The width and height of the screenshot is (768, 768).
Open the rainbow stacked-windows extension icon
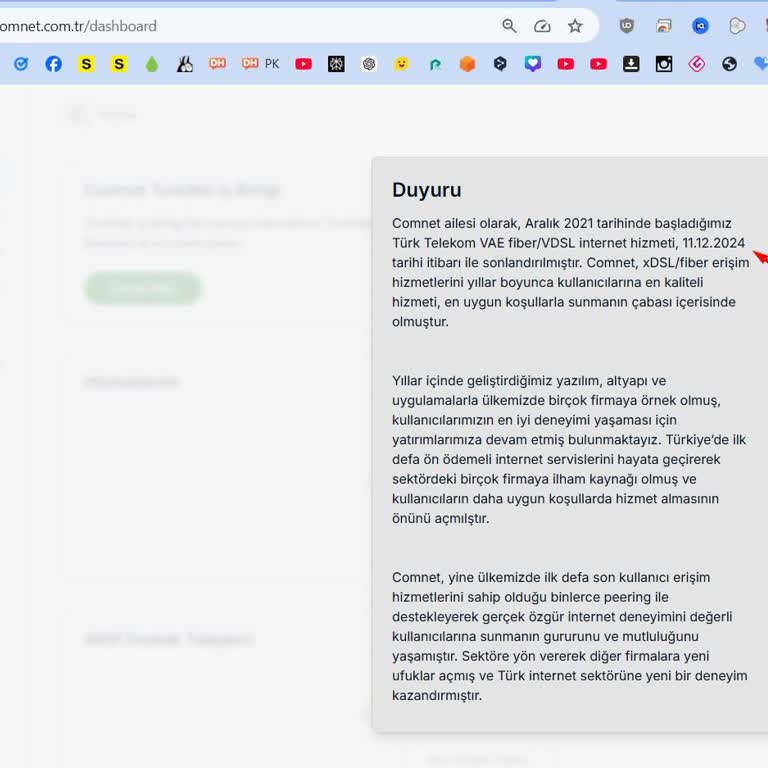click(664, 26)
